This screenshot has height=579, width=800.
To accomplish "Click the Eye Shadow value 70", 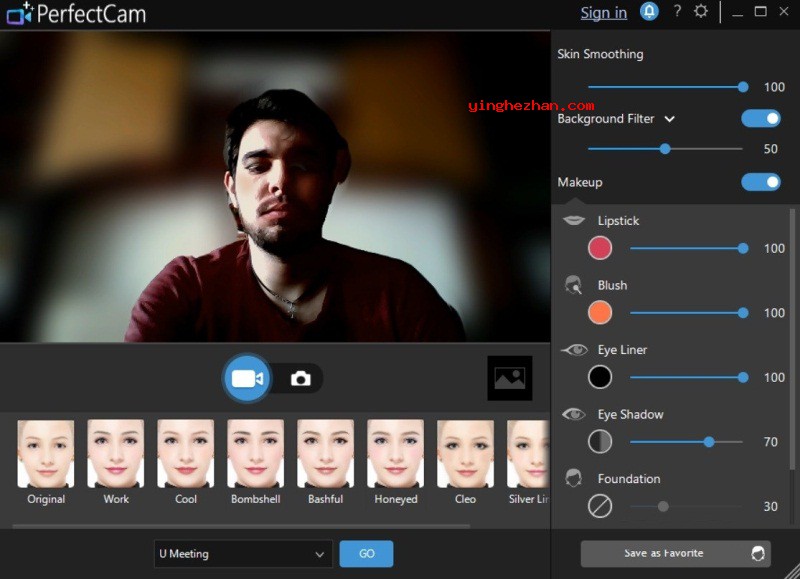I will tap(770, 442).
